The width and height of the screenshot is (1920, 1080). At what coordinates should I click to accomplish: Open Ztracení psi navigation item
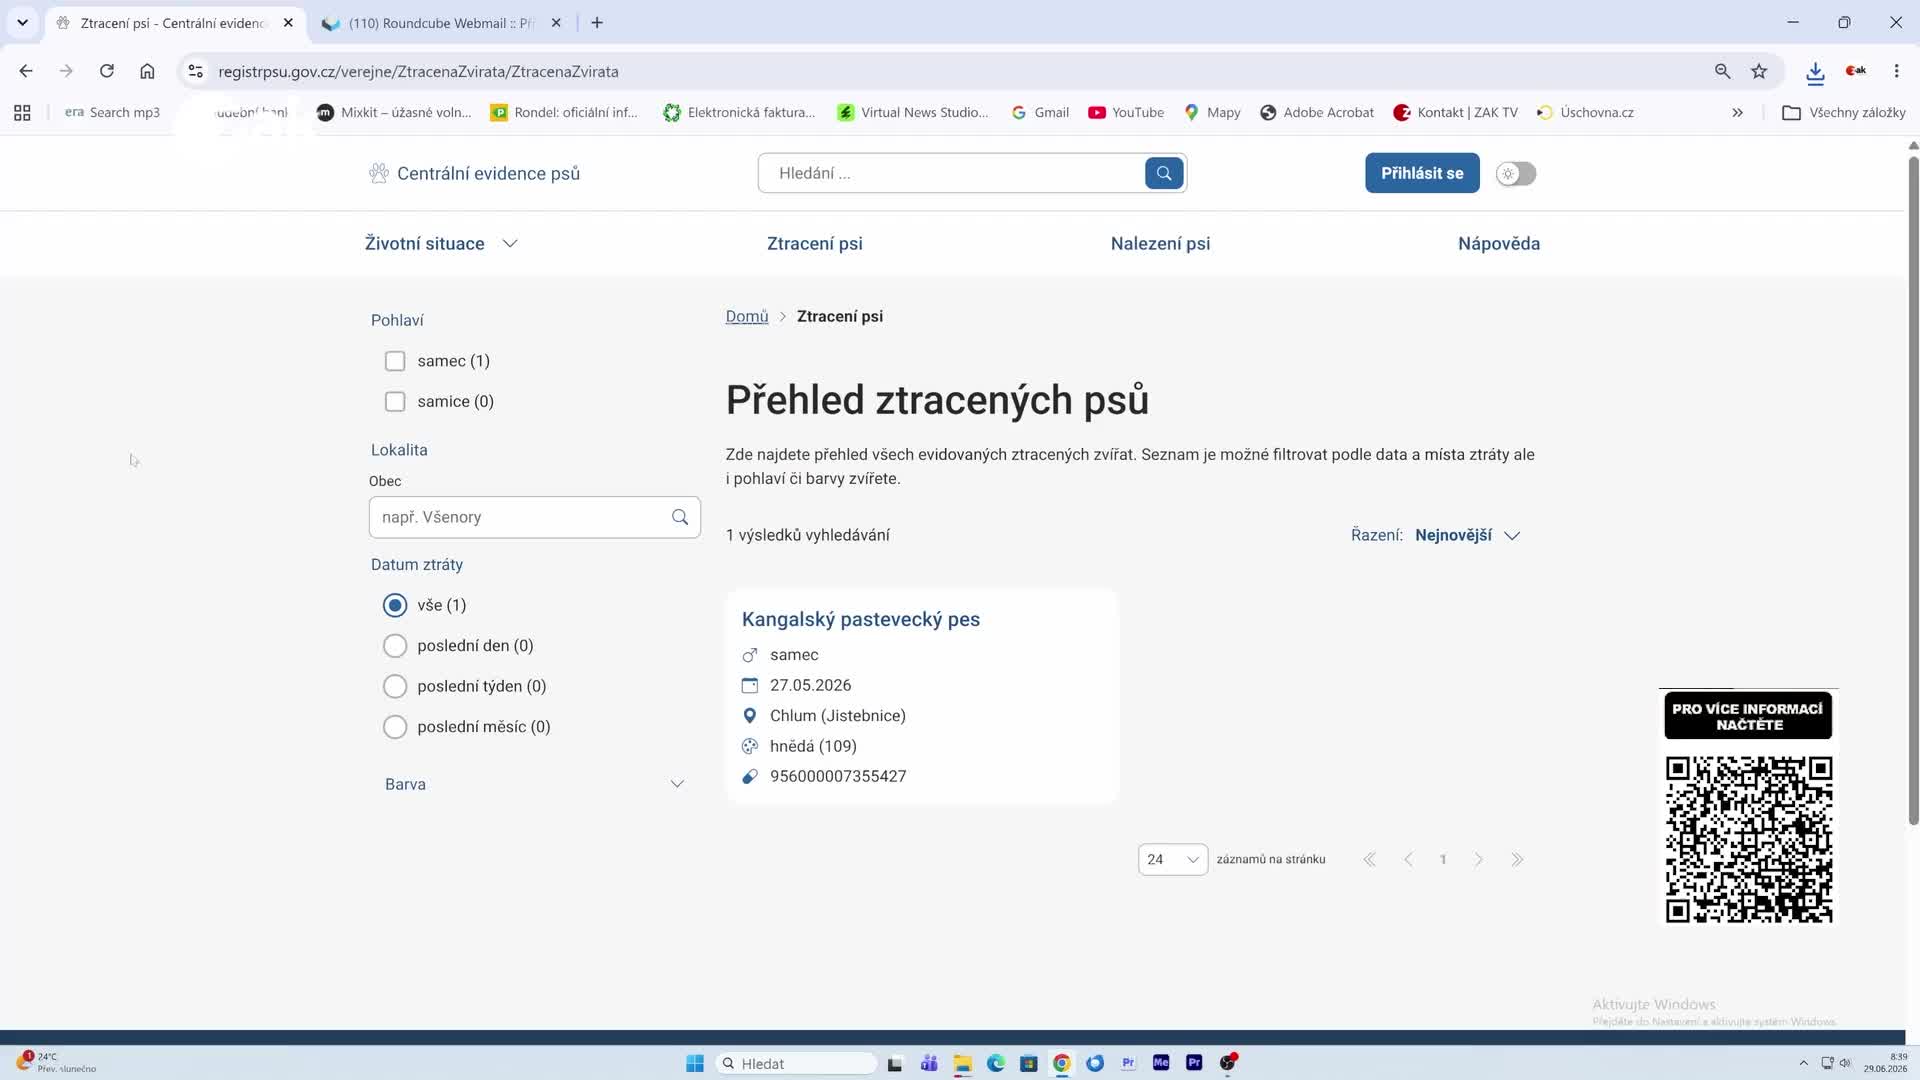click(814, 244)
